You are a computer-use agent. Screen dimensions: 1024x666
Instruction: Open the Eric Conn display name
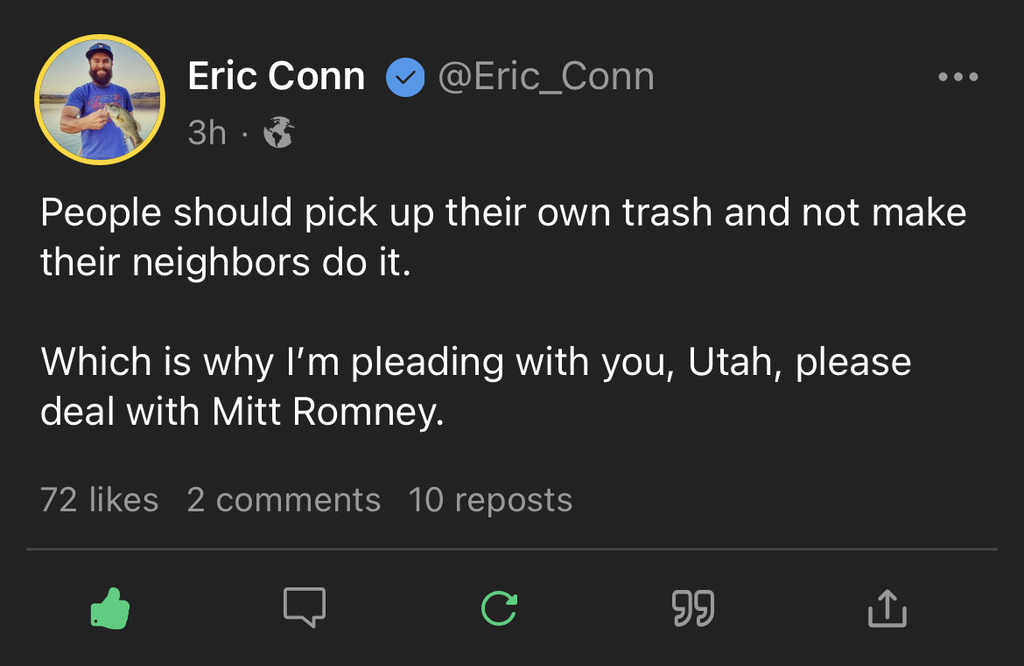[276, 77]
